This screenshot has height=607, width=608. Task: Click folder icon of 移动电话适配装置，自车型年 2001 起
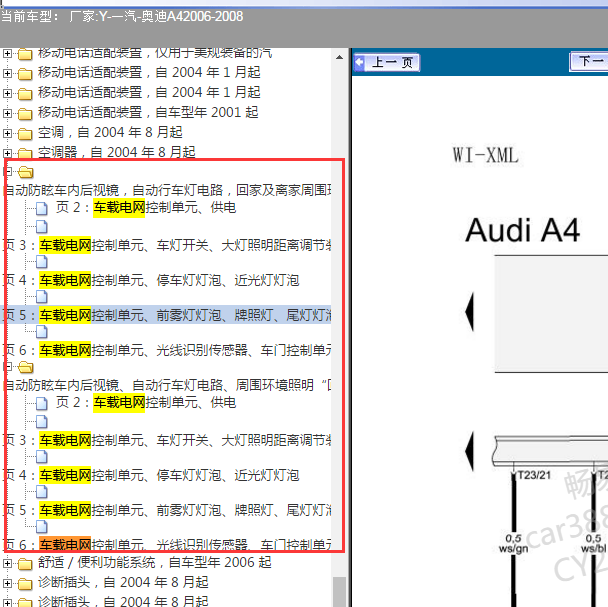25,113
